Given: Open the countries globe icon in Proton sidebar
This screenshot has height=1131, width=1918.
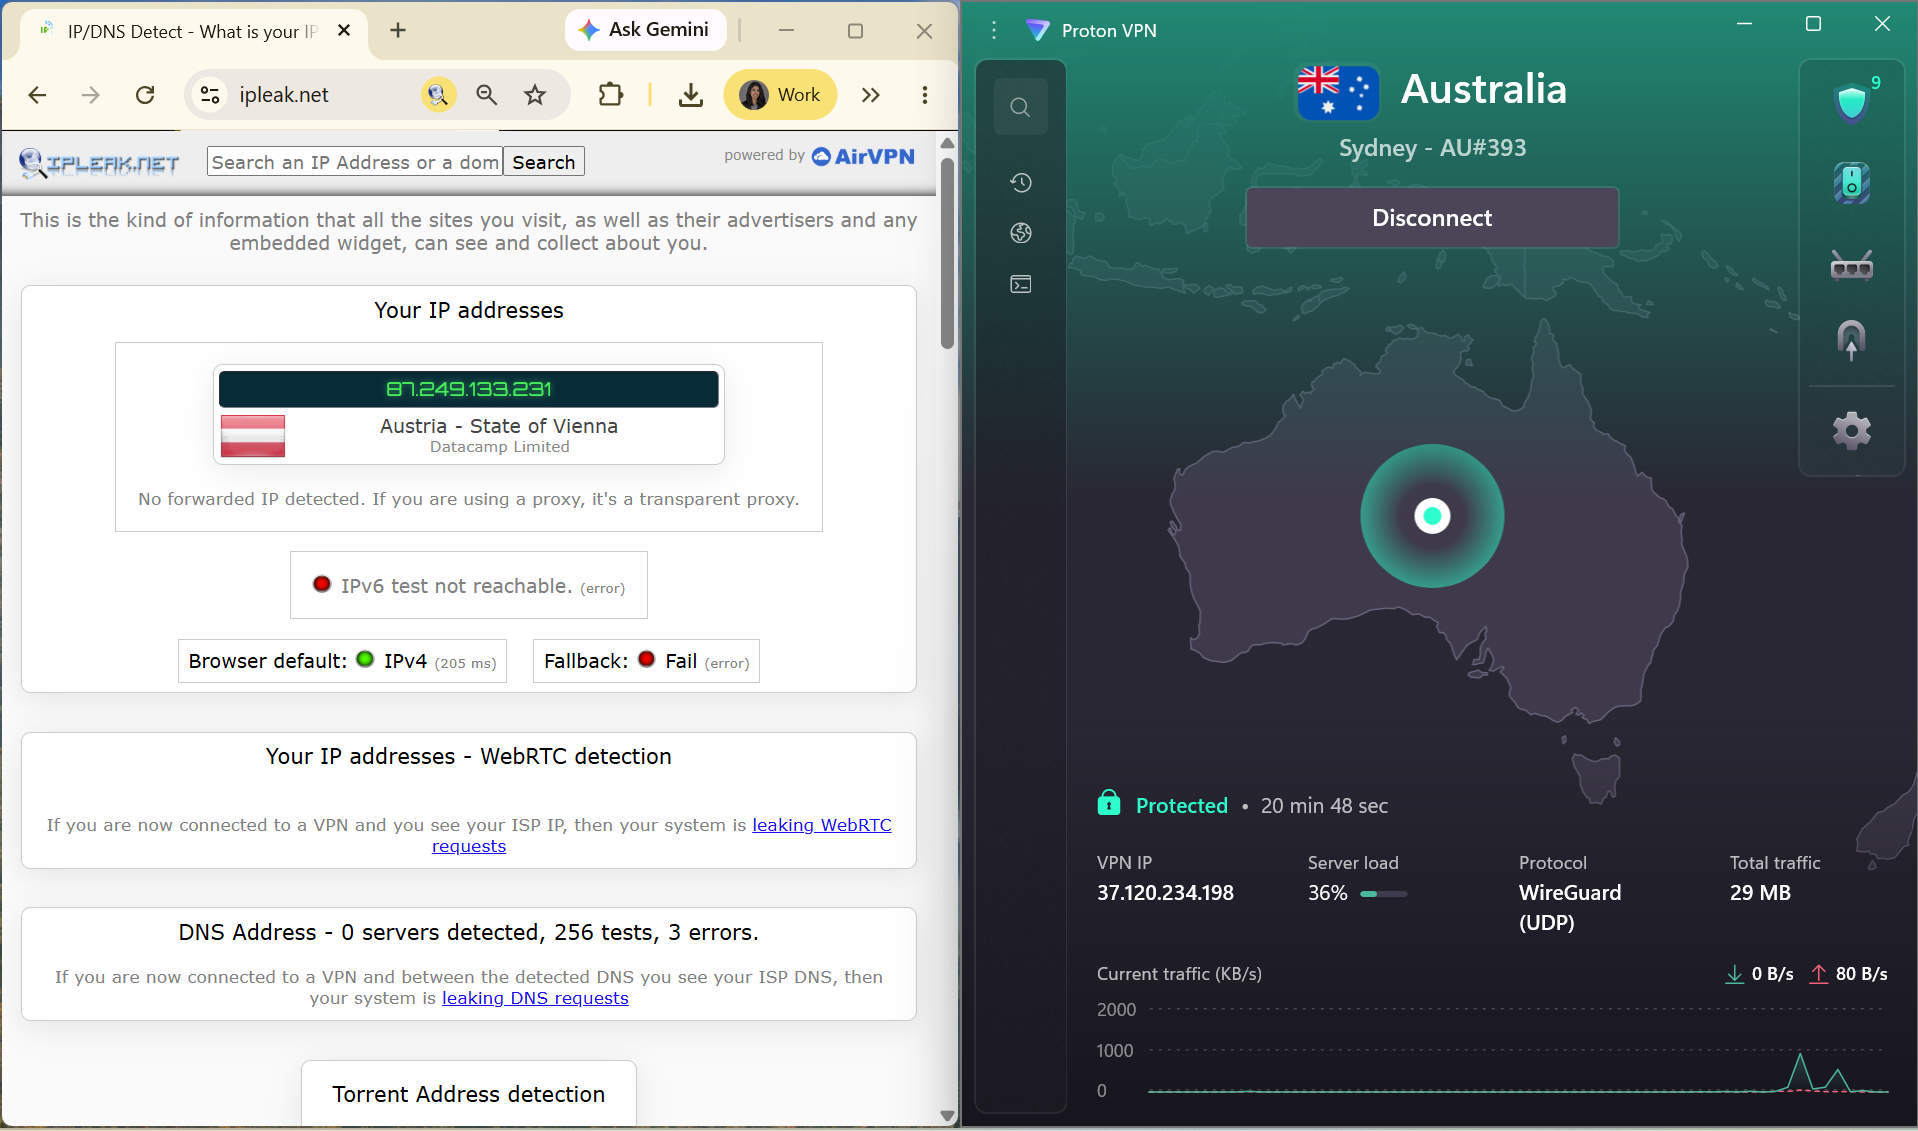Looking at the screenshot, I should pos(1020,233).
